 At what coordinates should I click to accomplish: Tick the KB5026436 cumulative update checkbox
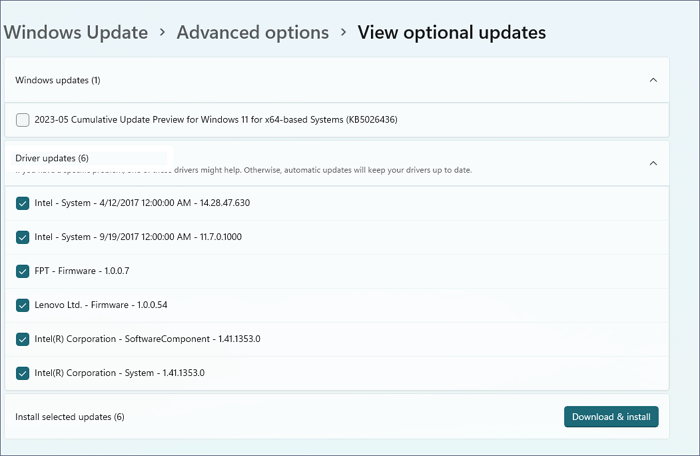click(23, 121)
